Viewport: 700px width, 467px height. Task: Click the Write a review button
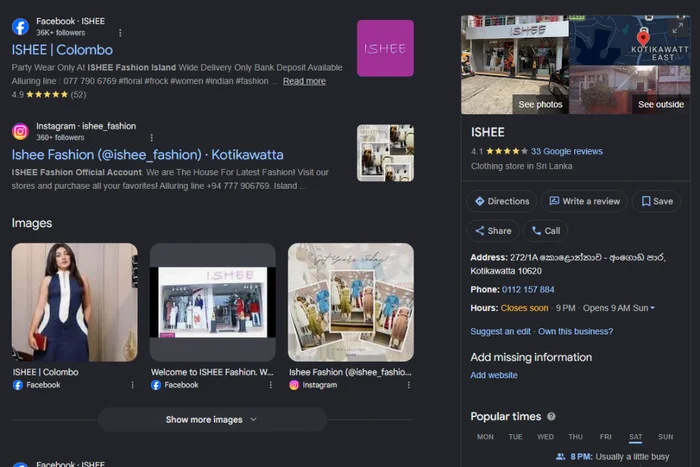[x=584, y=201]
